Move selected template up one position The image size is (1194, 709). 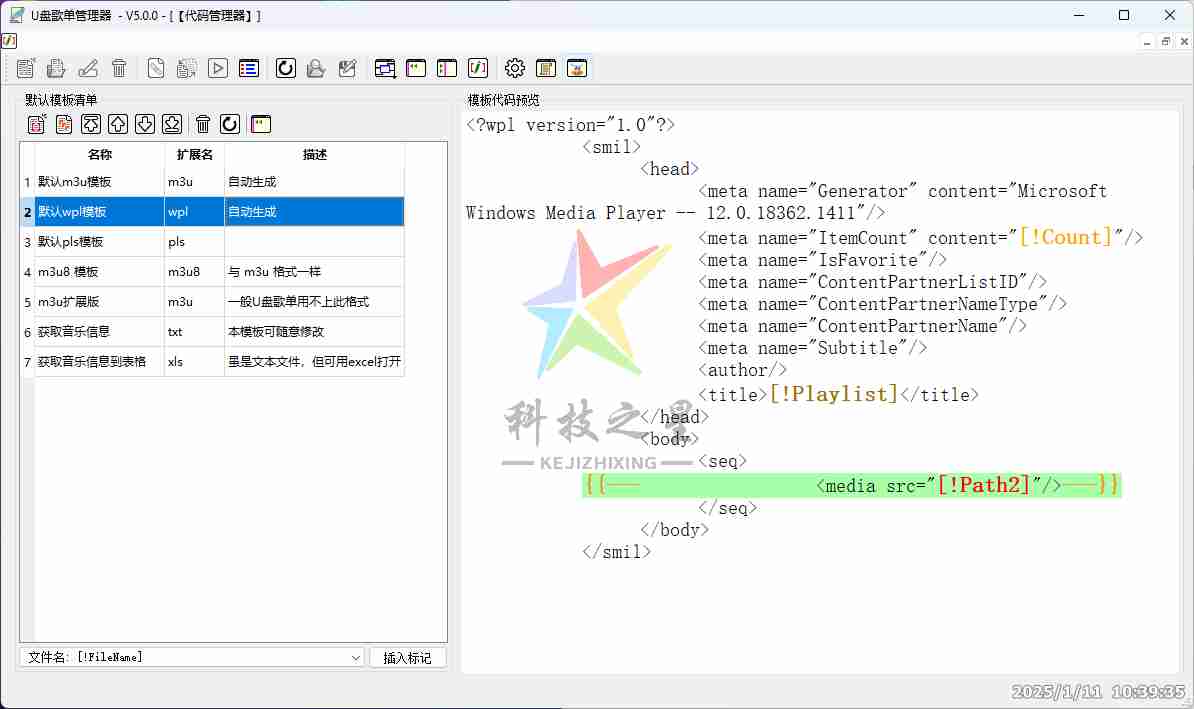click(118, 124)
